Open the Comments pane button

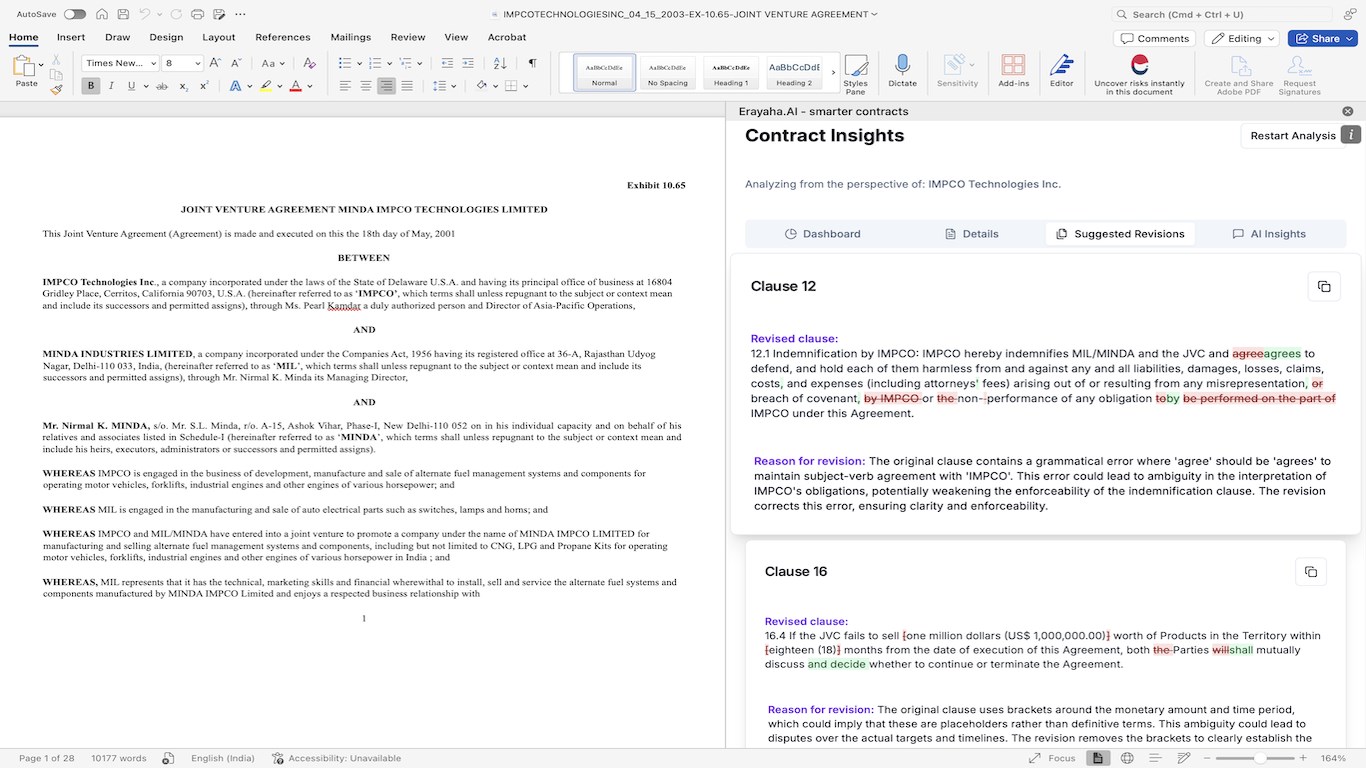coord(1155,38)
